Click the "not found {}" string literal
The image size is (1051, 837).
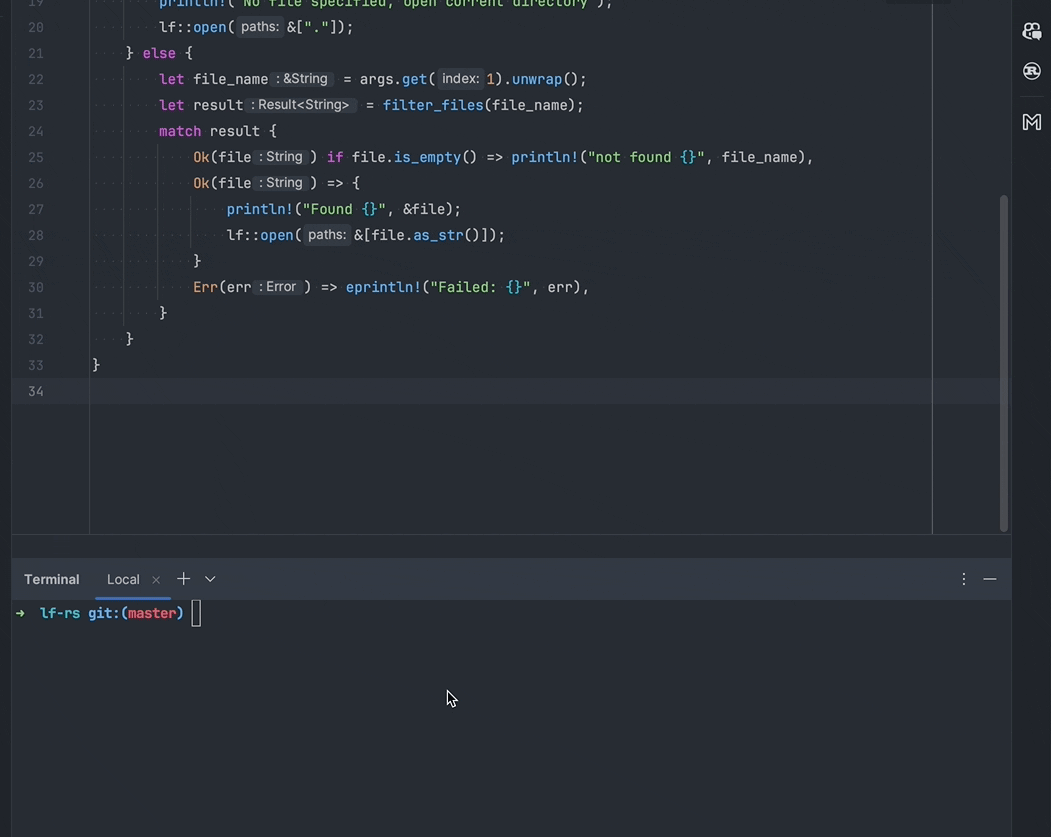(646, 157)
